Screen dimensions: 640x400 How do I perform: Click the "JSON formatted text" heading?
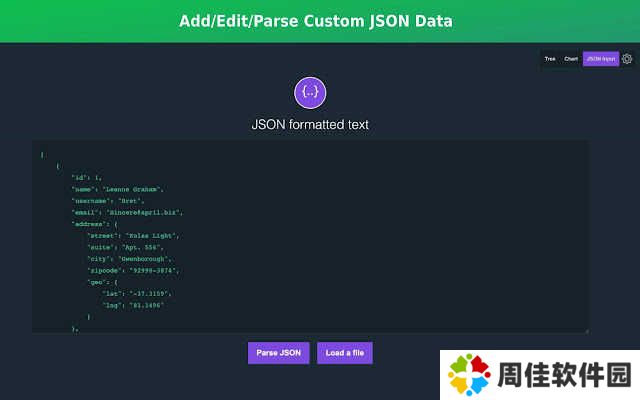point(310,125)
